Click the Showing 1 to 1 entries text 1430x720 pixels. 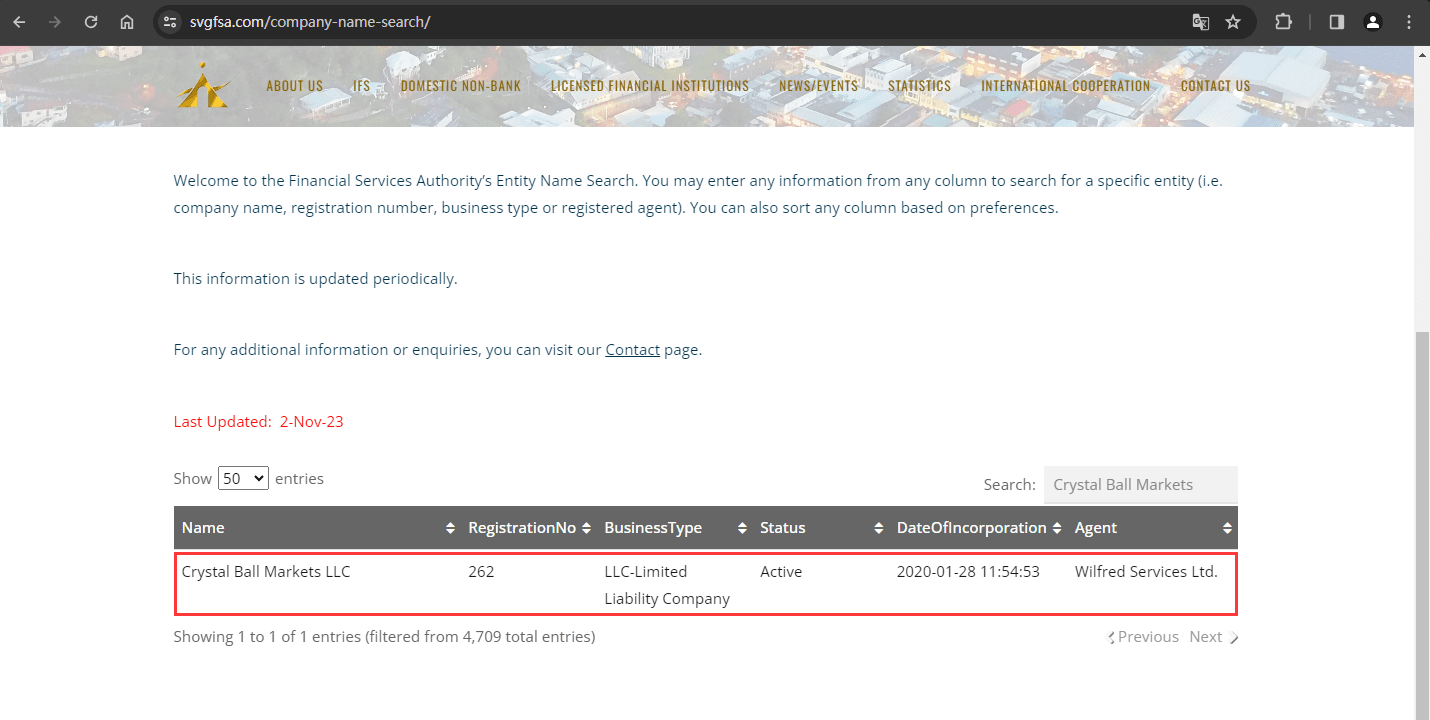pyautogui.click(x=384, y=637)
